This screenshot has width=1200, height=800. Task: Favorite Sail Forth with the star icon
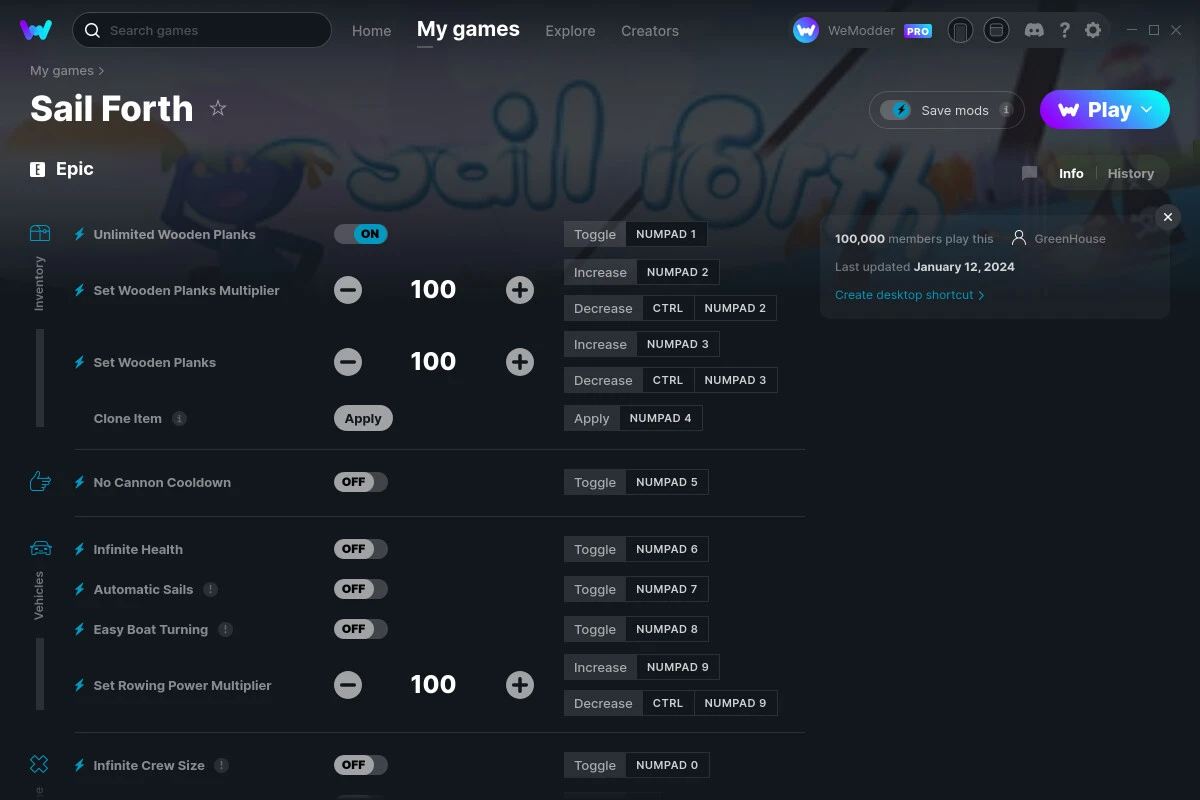click(x=218, y=108)
